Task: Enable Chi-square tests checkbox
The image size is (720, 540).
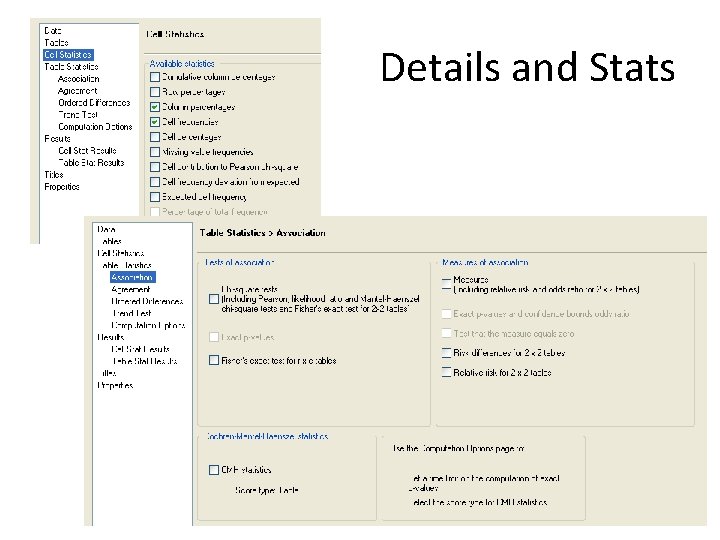Action: point(214,299)
